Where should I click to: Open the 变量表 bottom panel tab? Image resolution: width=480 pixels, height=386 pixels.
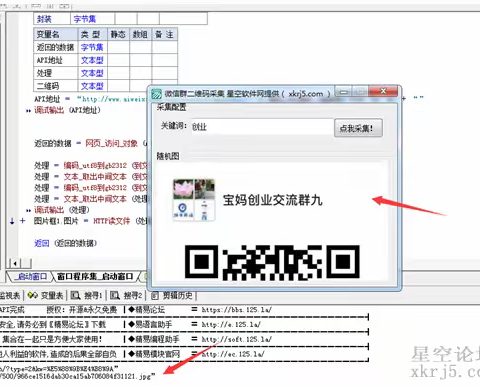click(x=46, y=295)
